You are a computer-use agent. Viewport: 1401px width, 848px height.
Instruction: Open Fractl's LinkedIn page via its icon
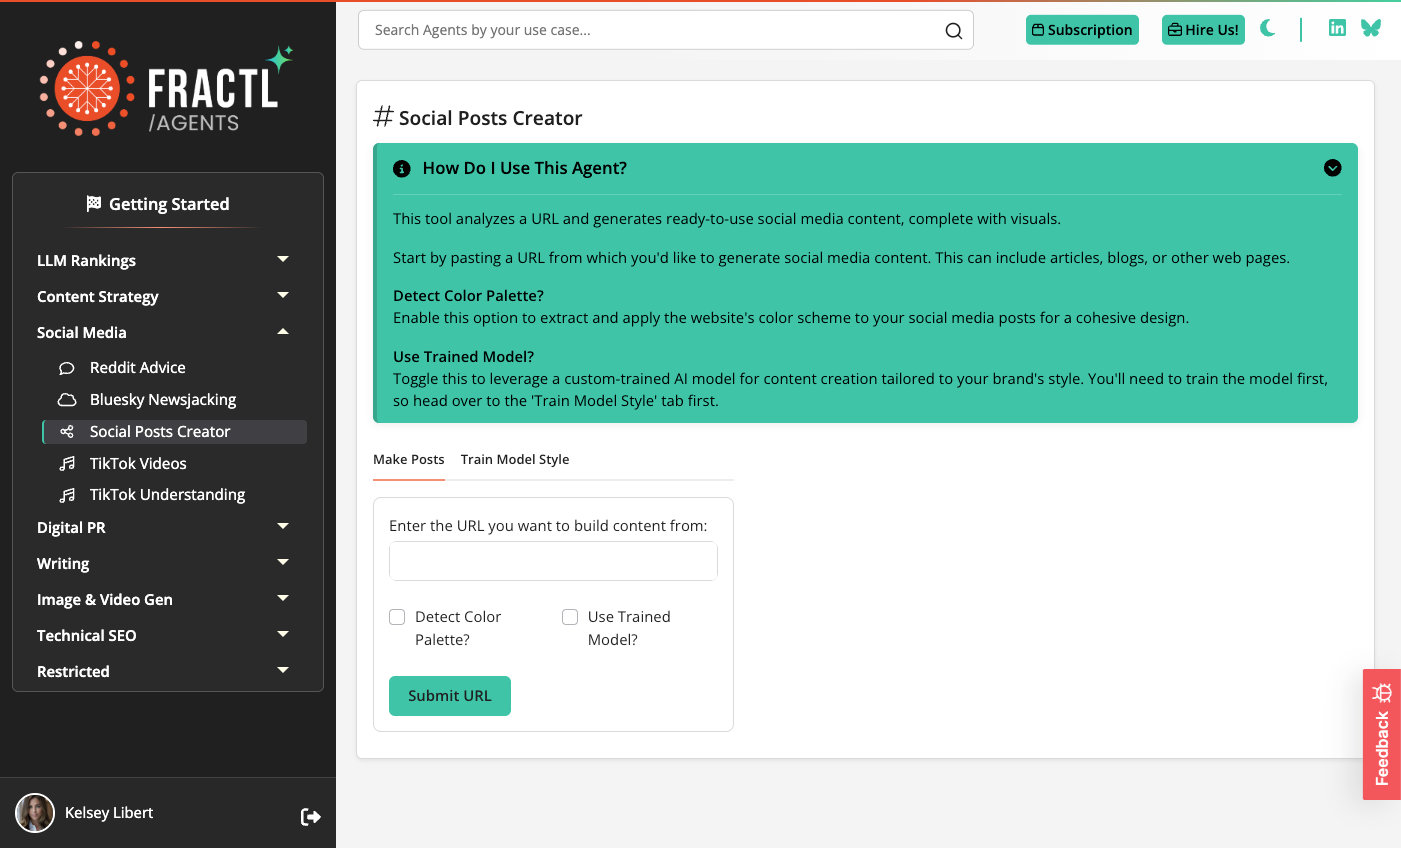pos(1337,28)
